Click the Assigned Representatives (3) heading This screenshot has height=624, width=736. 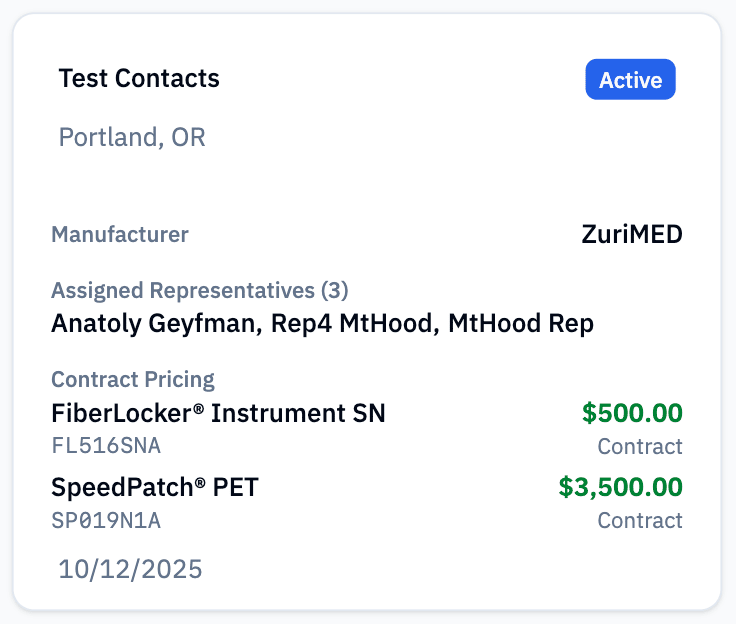(199, 290)
